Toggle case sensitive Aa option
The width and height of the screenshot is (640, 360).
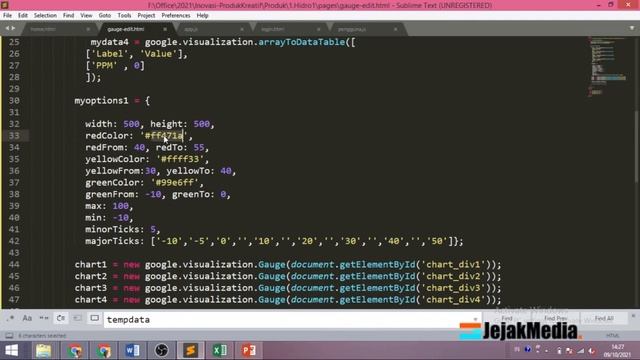click(x=27, y=318)
